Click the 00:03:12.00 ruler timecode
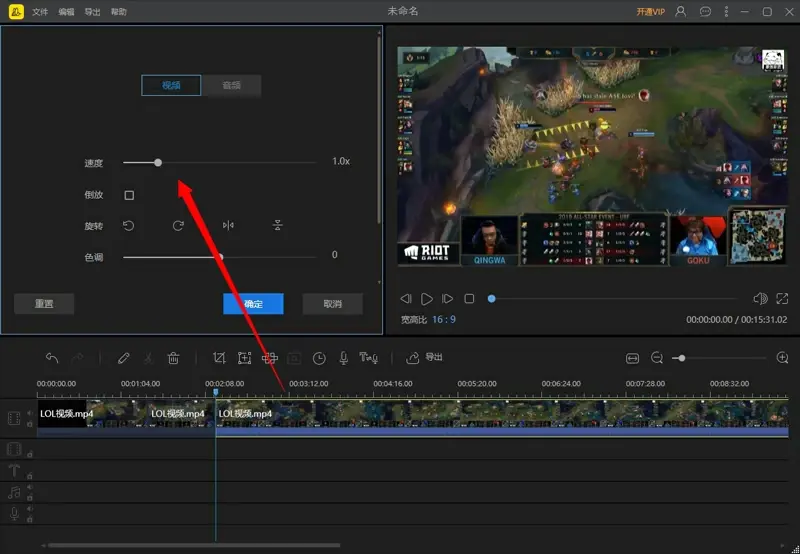This screenshot has height=554, width=800. pyautogui.click(x=309, y=384)
